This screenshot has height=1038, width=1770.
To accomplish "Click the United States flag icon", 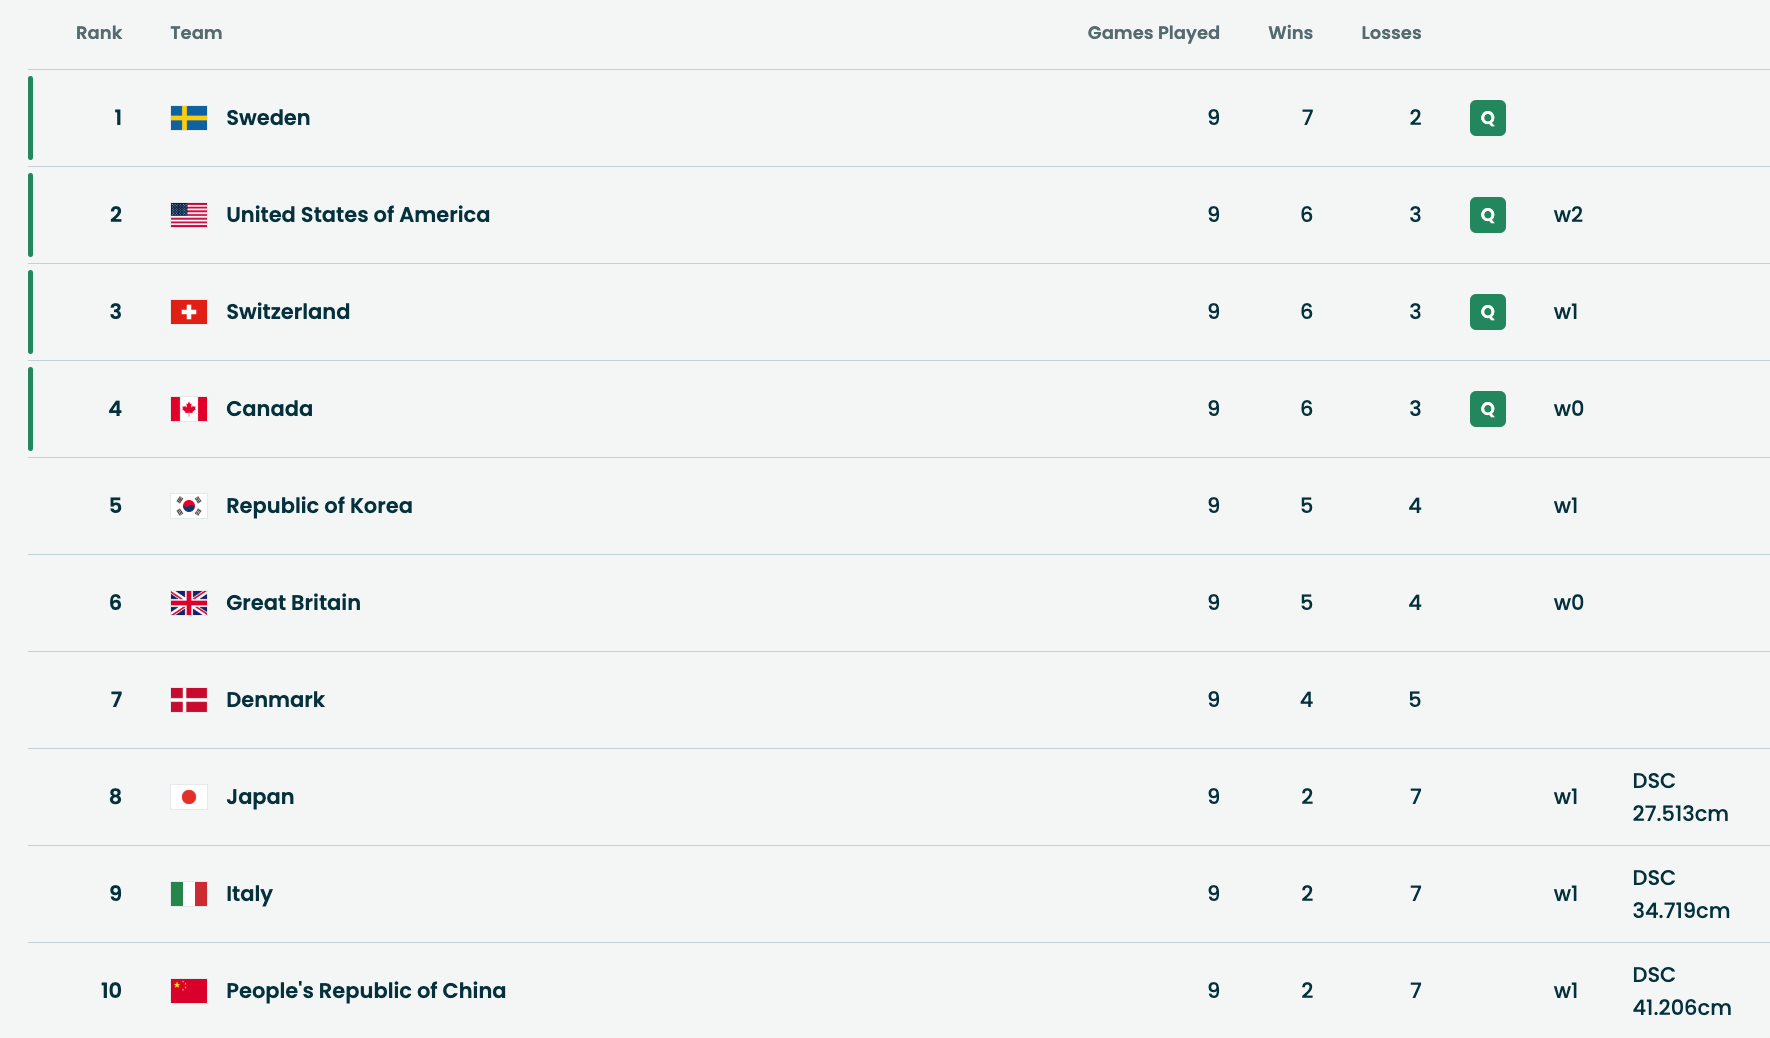I will (189, 215).
